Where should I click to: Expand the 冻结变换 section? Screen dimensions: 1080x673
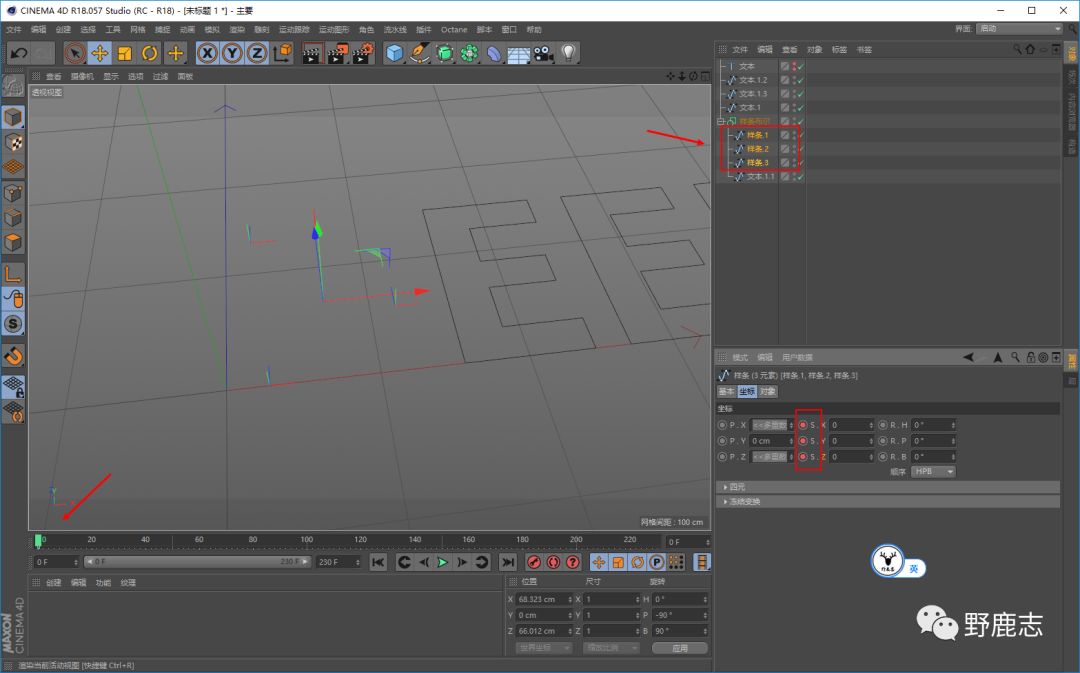pos(744,501)
